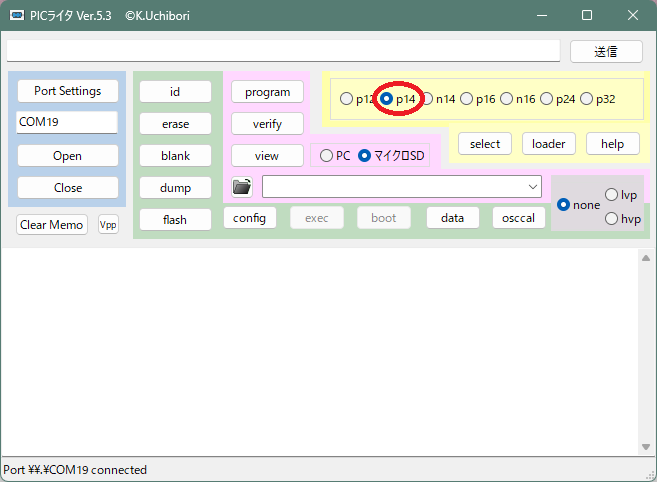Click the COM19 port input field
The image size is (657, 482).
[x=67, y=122]
